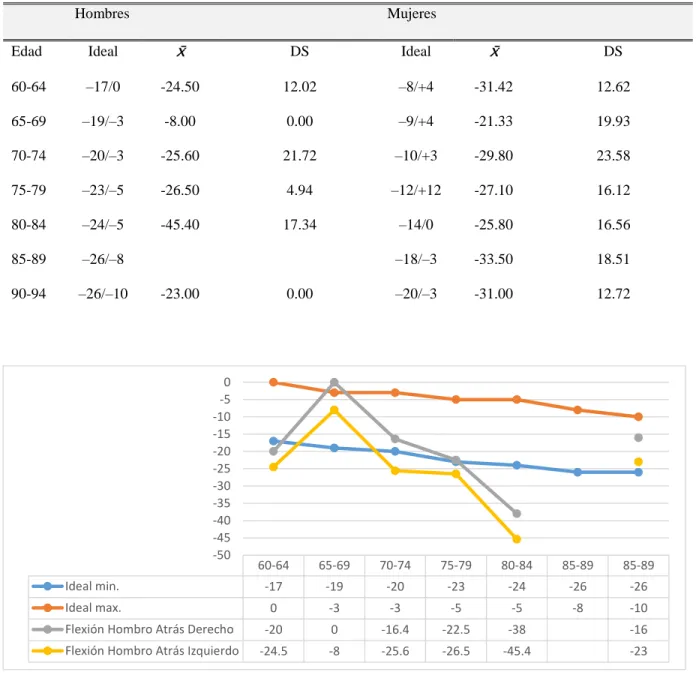Select age row '60-64' in table
The width and height of the screenshot is (696, 675).
point(28,87)
